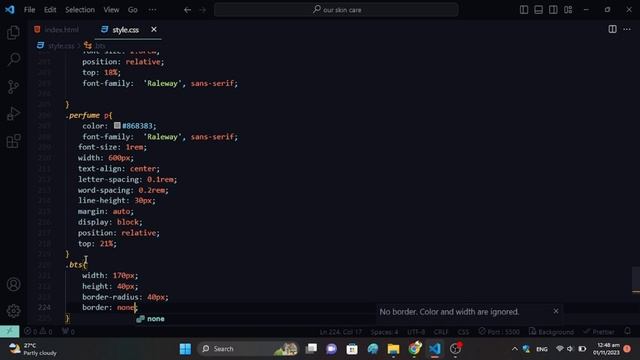640x360 pixels.
Task: Click the Split Editor Right icon
Action: pos(612,29)
